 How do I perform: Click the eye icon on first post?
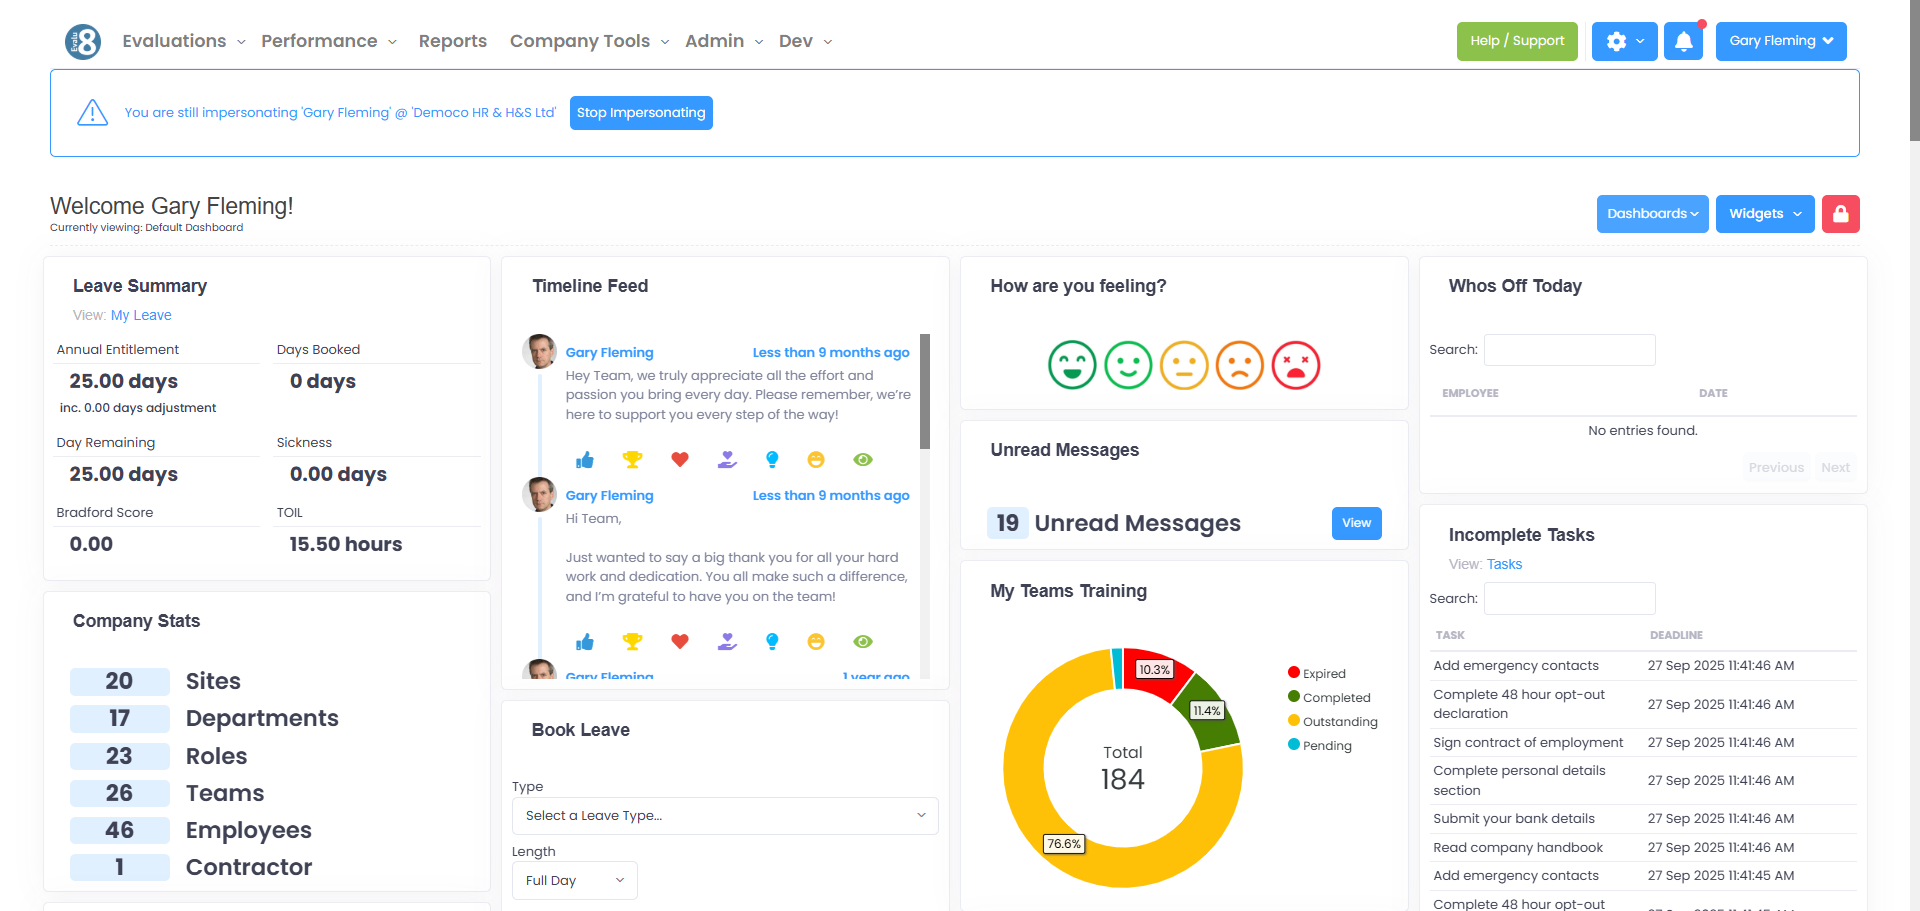click(x=863, y=460)
